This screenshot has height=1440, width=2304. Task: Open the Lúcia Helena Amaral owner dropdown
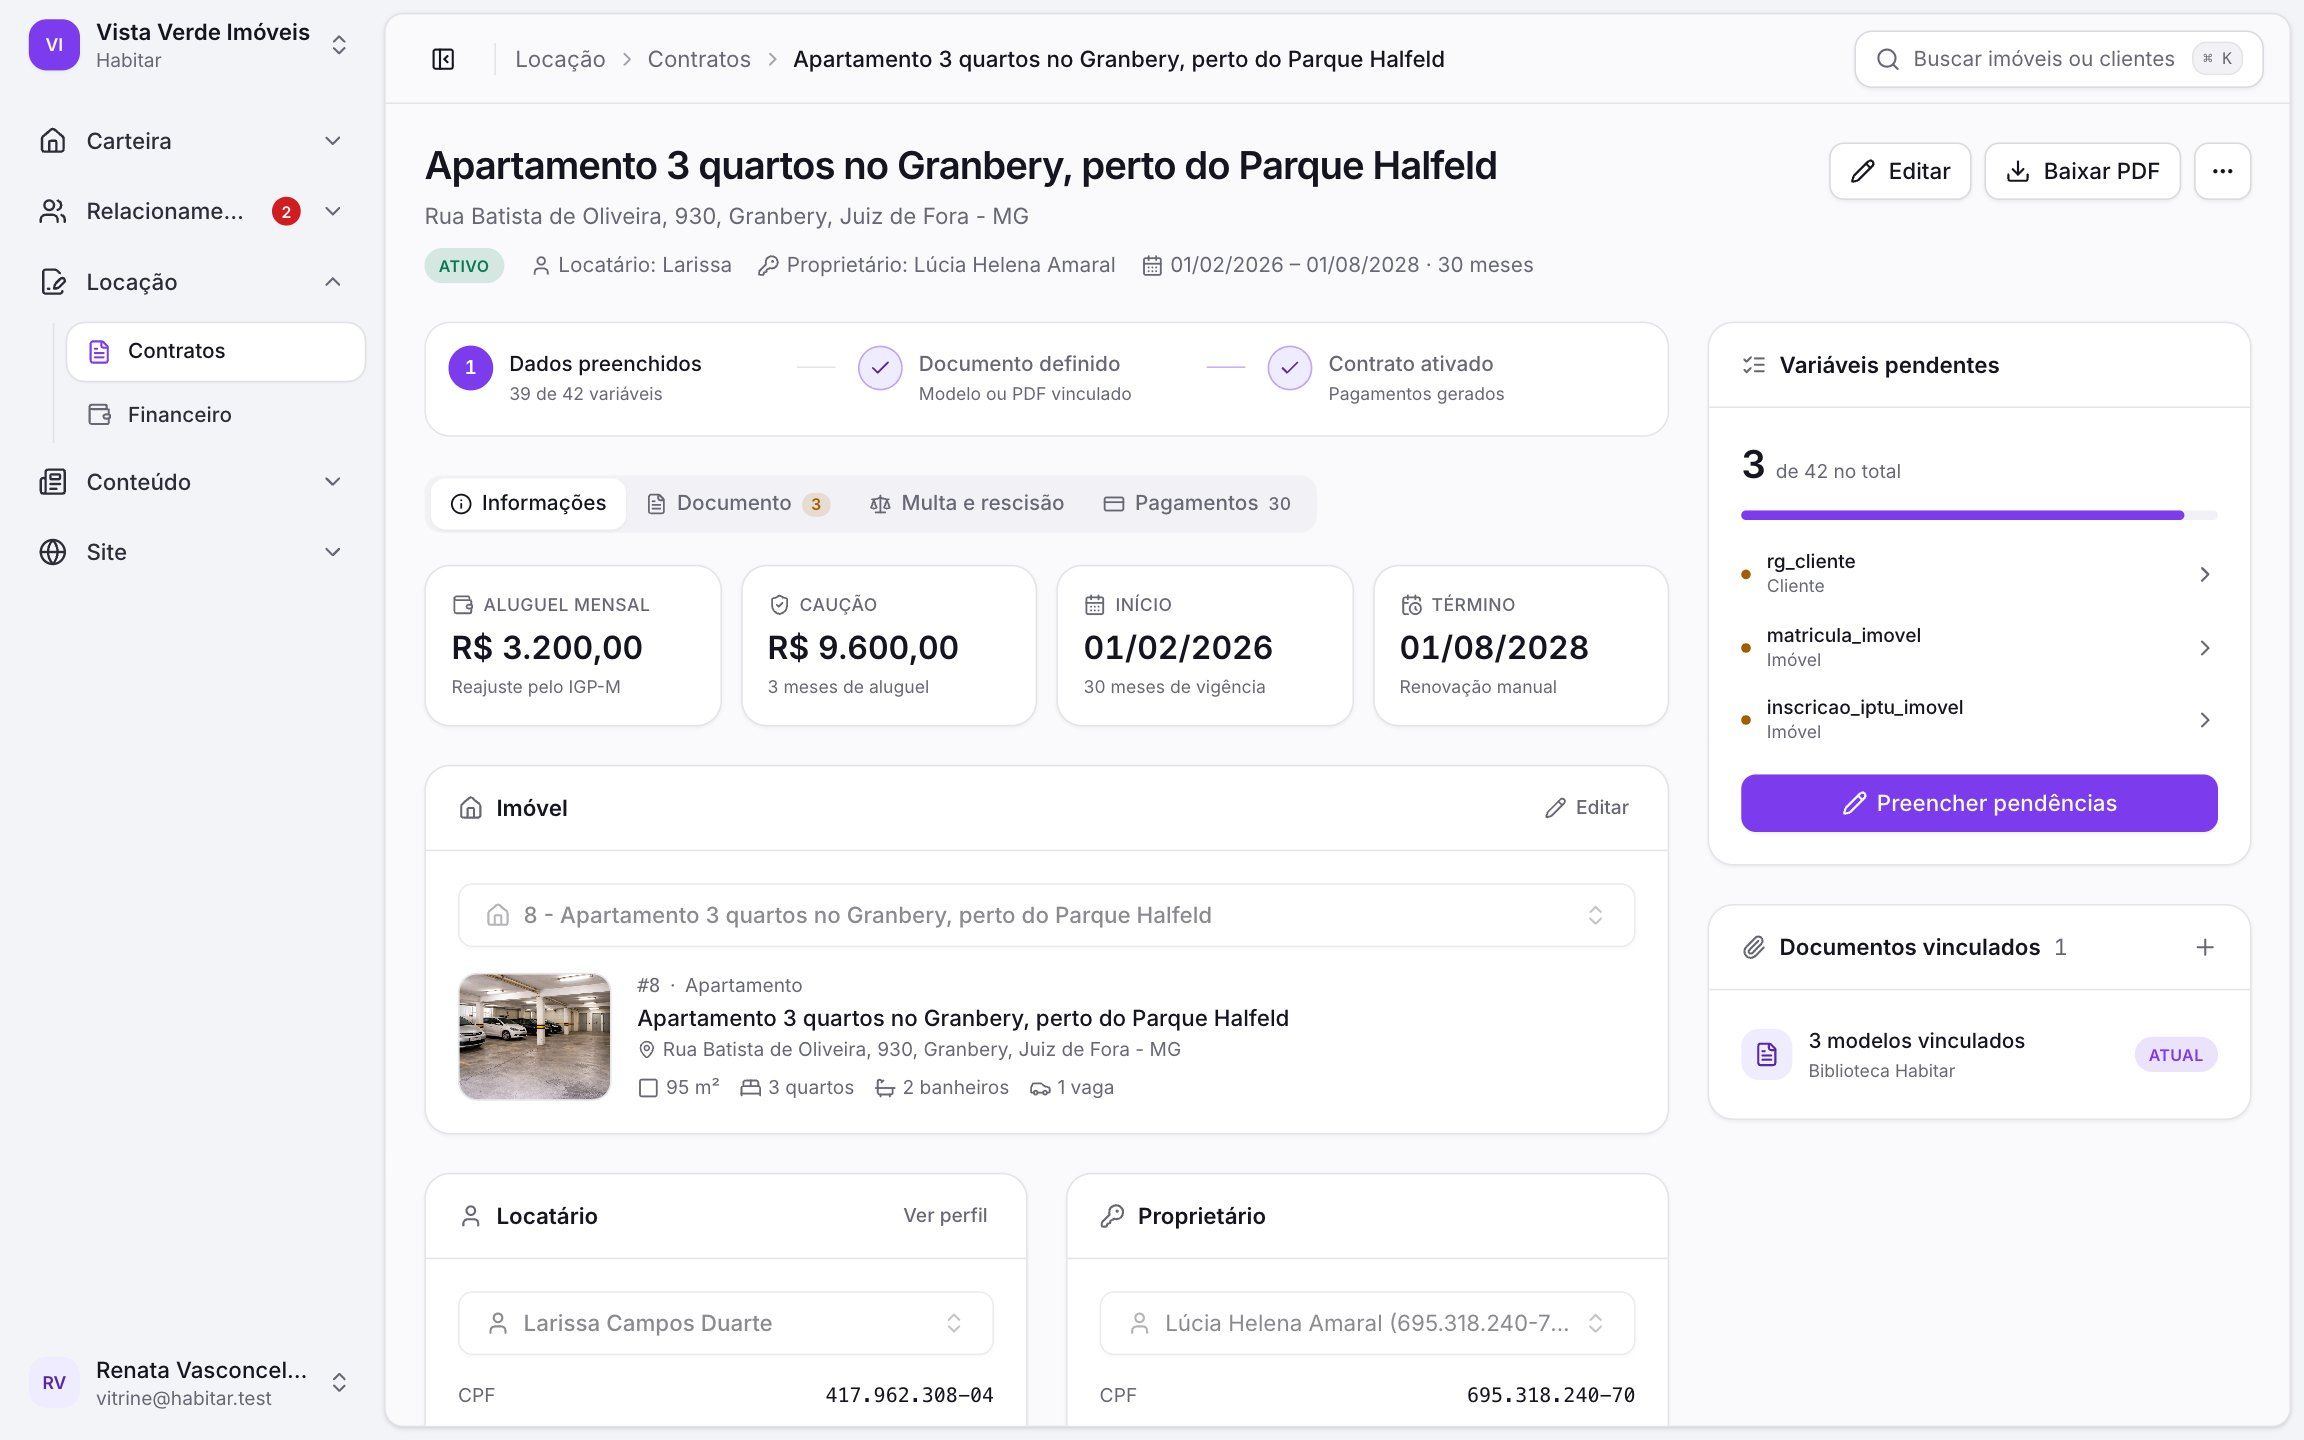(1367, 1323)
